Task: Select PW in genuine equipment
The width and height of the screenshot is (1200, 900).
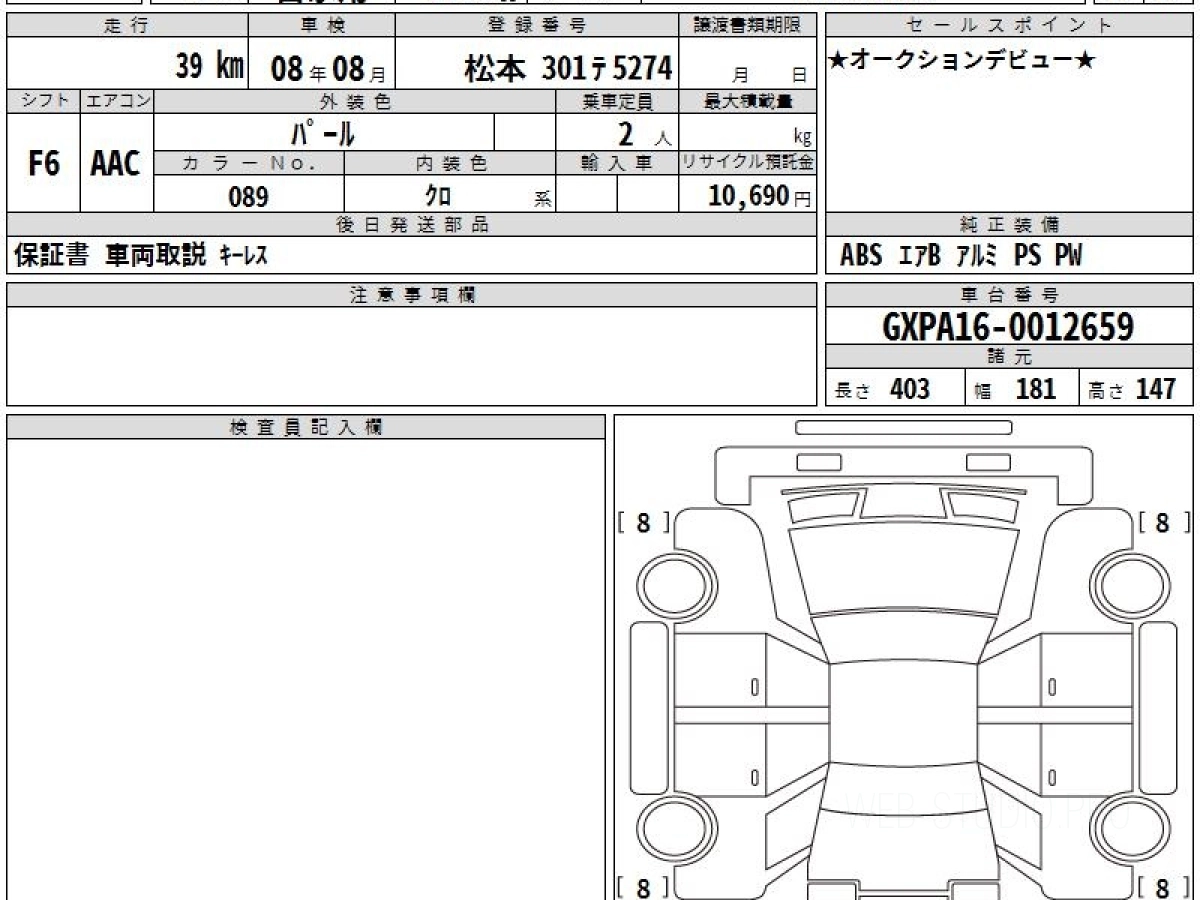Action: pyautogui.click(x=1068, y=257)
